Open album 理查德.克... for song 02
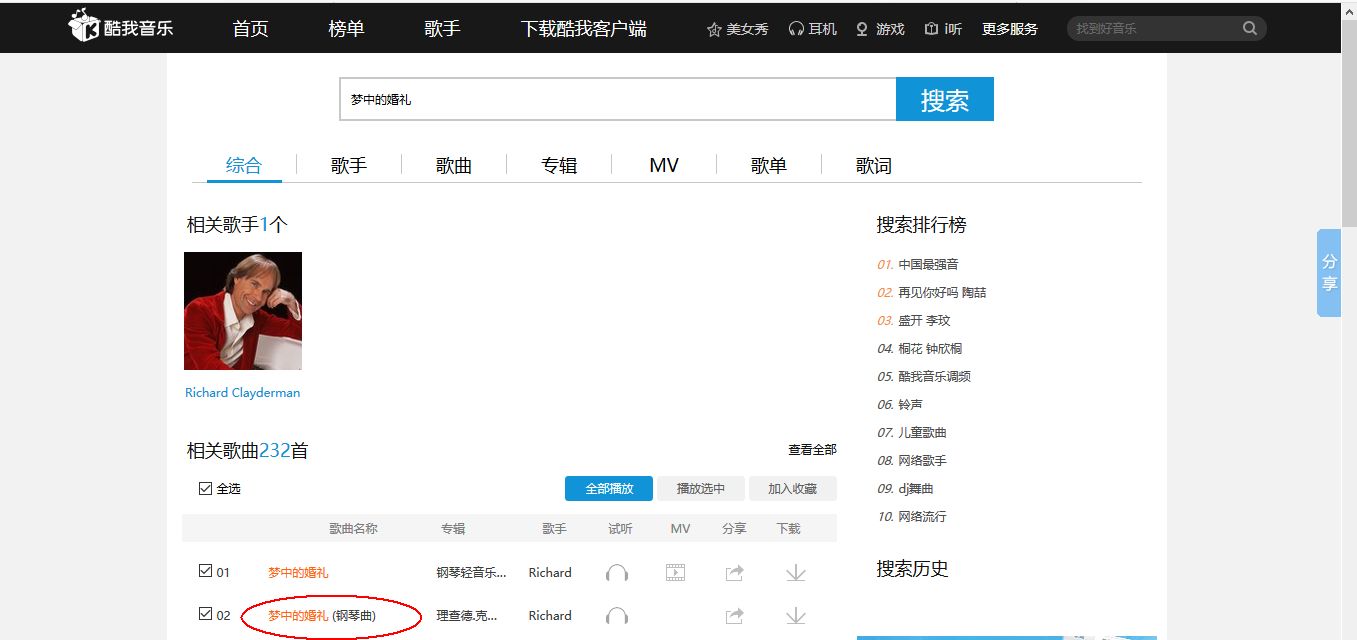 [x=467, y=616]
